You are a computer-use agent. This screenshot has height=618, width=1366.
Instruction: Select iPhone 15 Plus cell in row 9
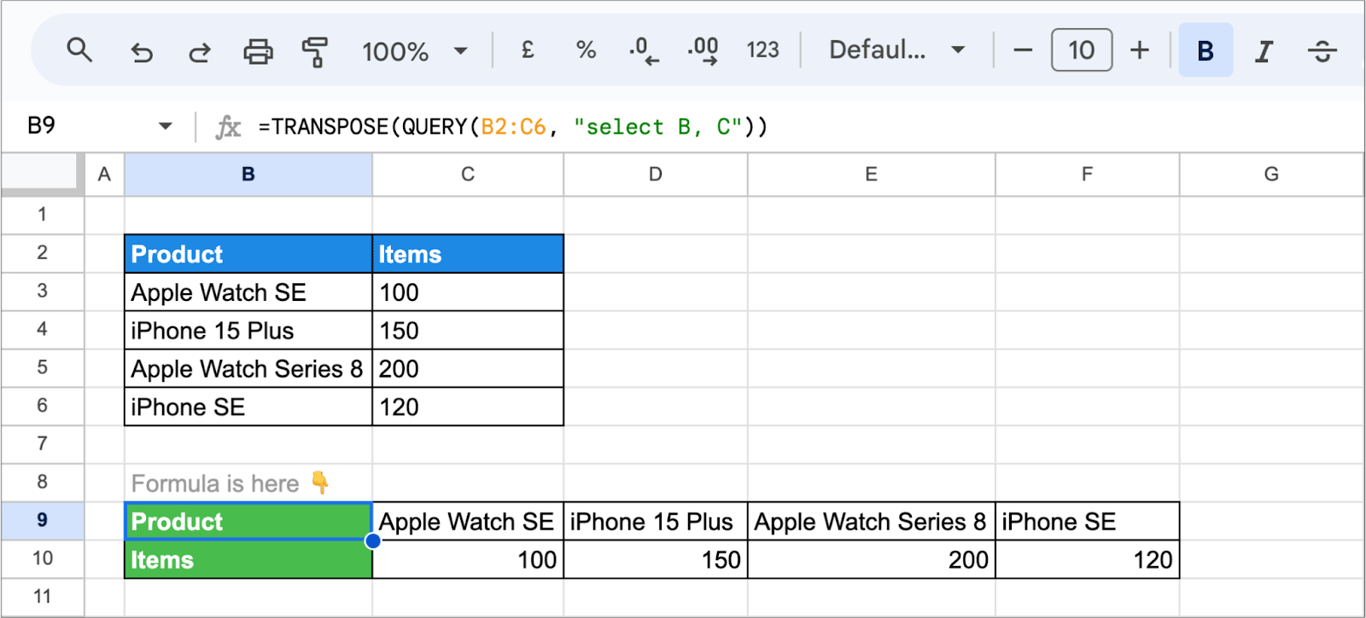point(655,521)
